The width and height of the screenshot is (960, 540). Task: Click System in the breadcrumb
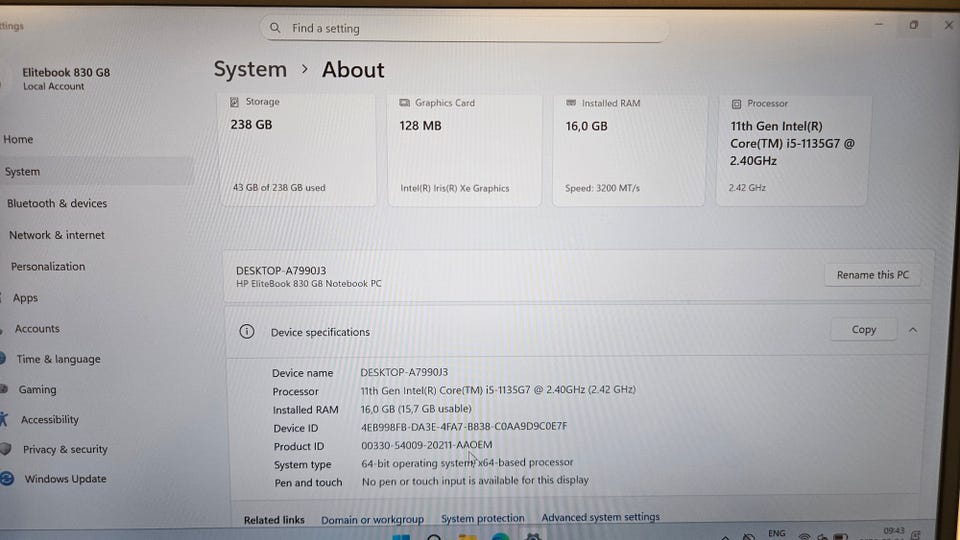pos(250,69)
